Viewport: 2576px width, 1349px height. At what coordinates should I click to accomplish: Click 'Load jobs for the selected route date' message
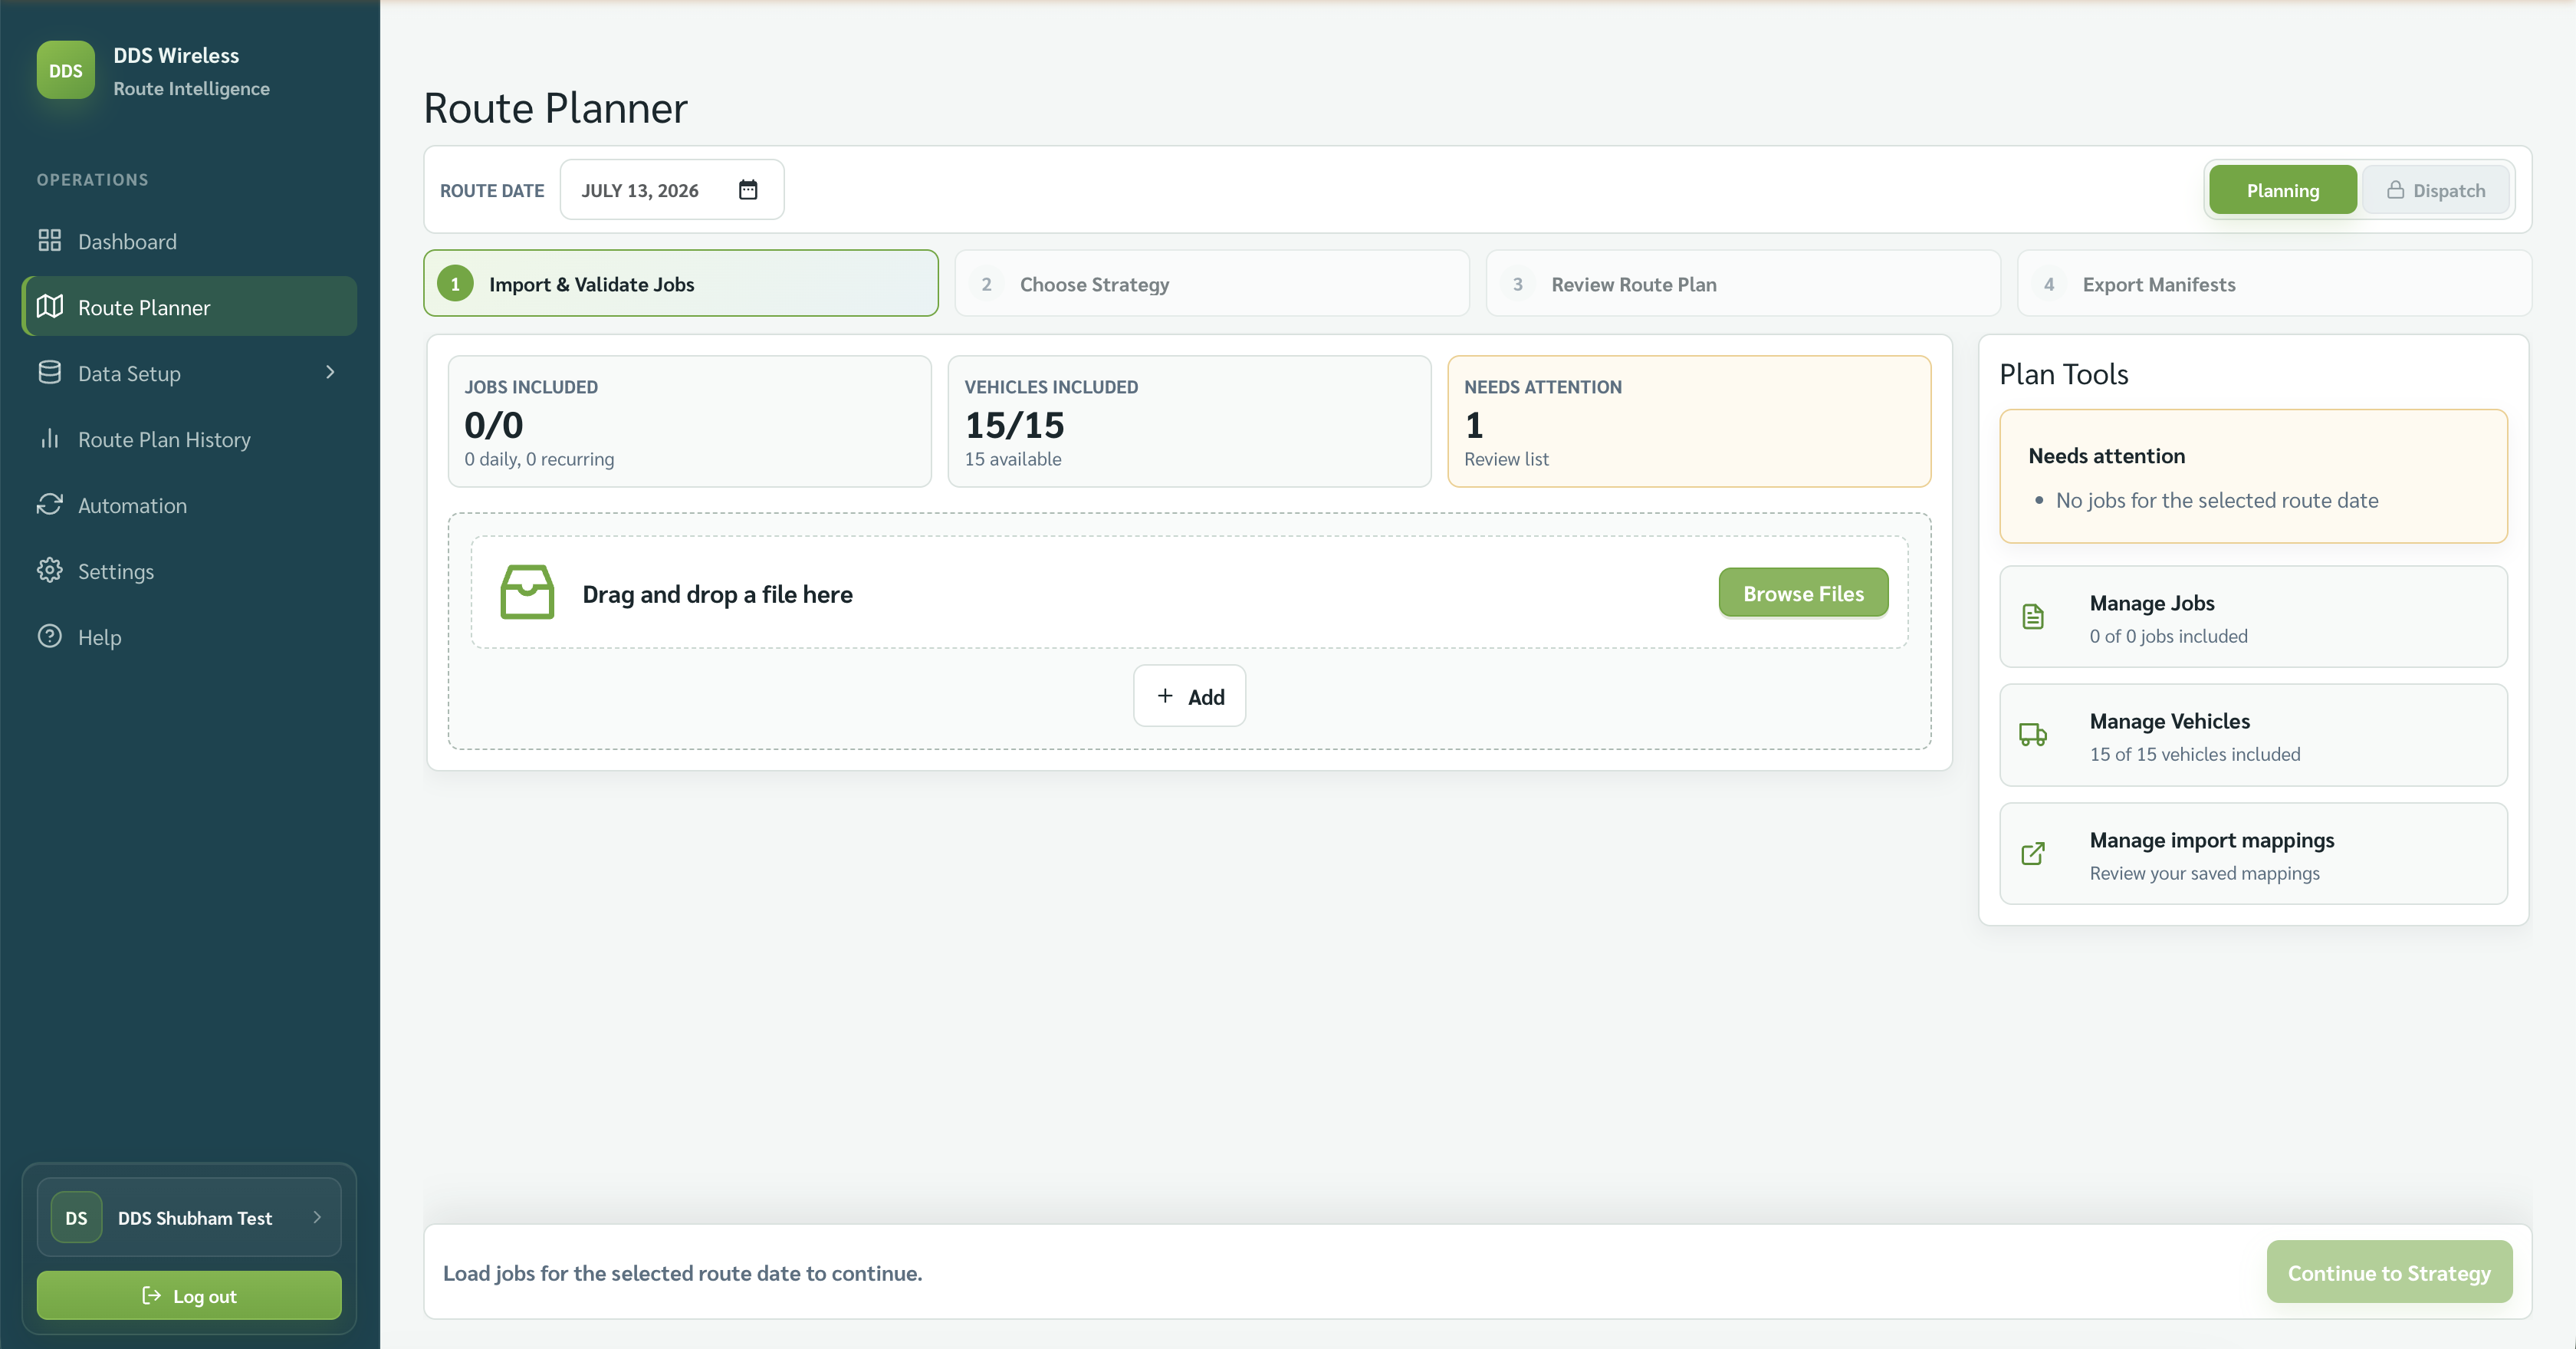coord(682,1272)
